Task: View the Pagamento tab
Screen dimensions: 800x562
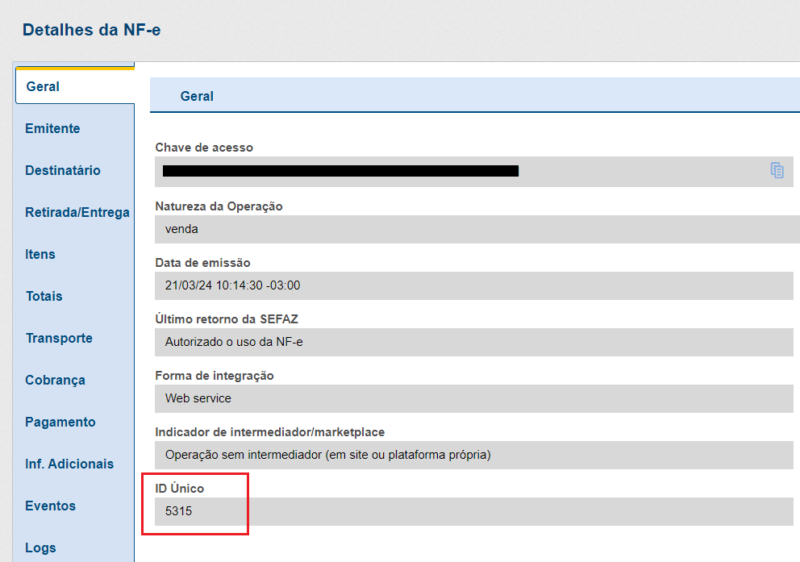Action: click(60, 423)
